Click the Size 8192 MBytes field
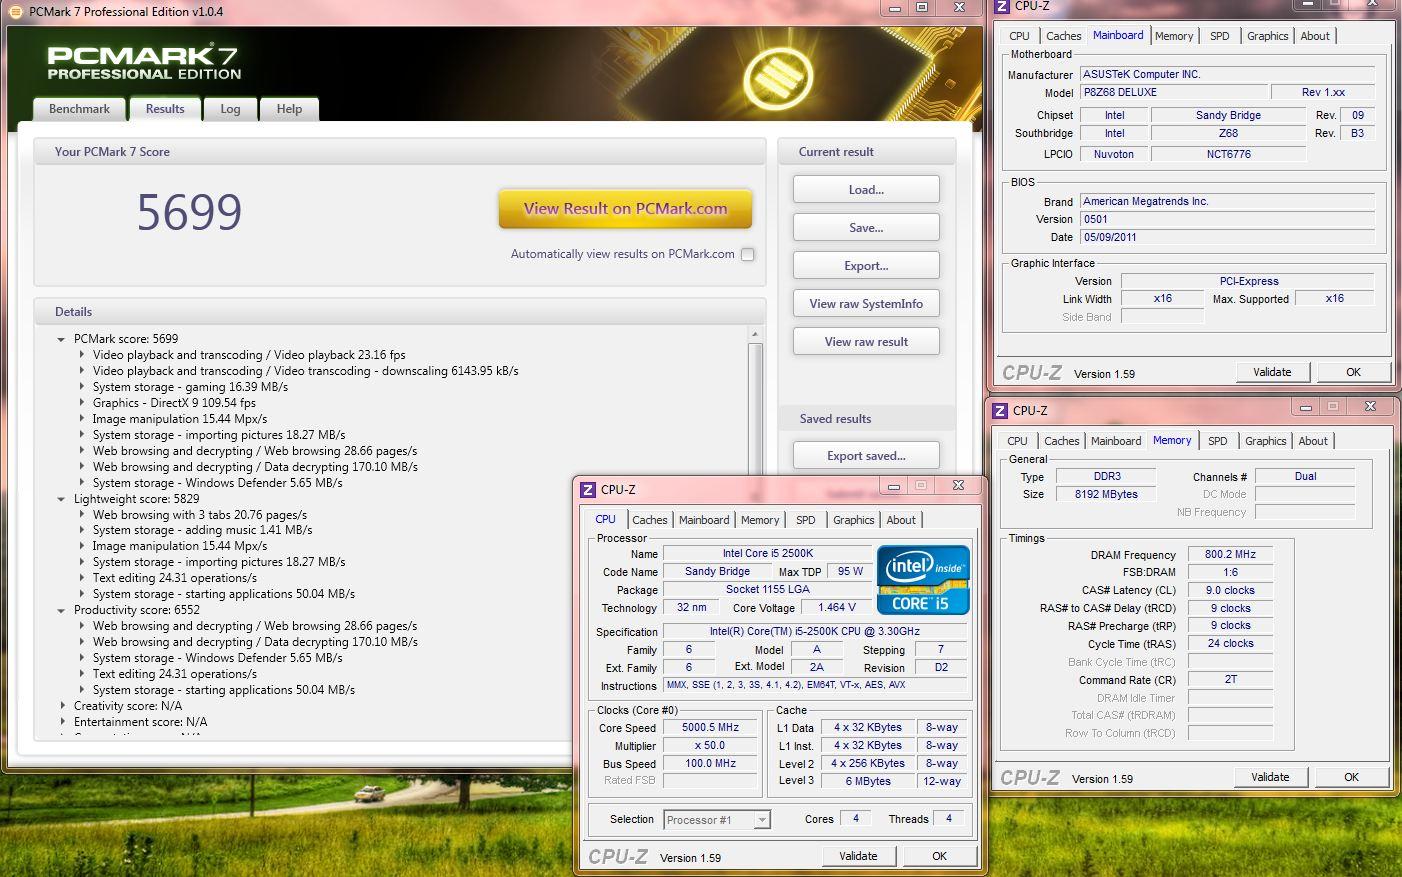The width and height of the screenshot is (1402, 877). point(1105,494)
